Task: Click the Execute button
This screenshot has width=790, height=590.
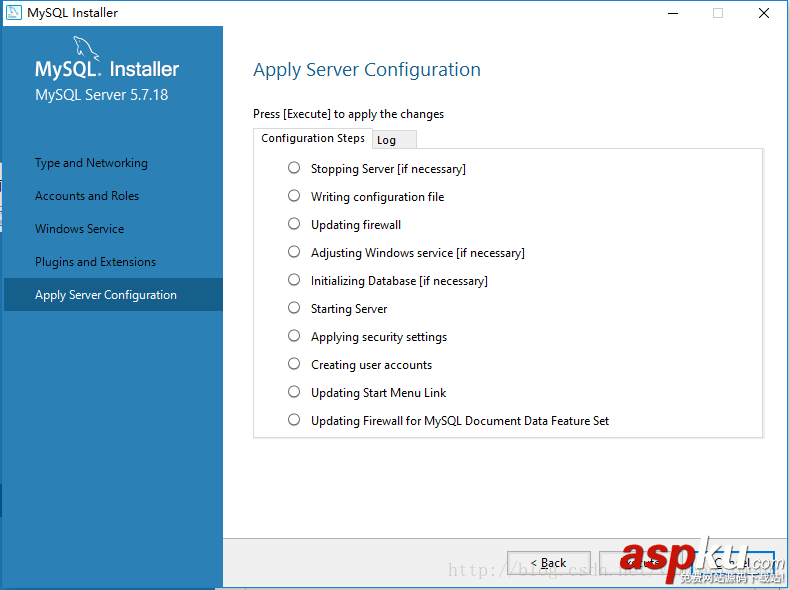Action: pos(639,563)
